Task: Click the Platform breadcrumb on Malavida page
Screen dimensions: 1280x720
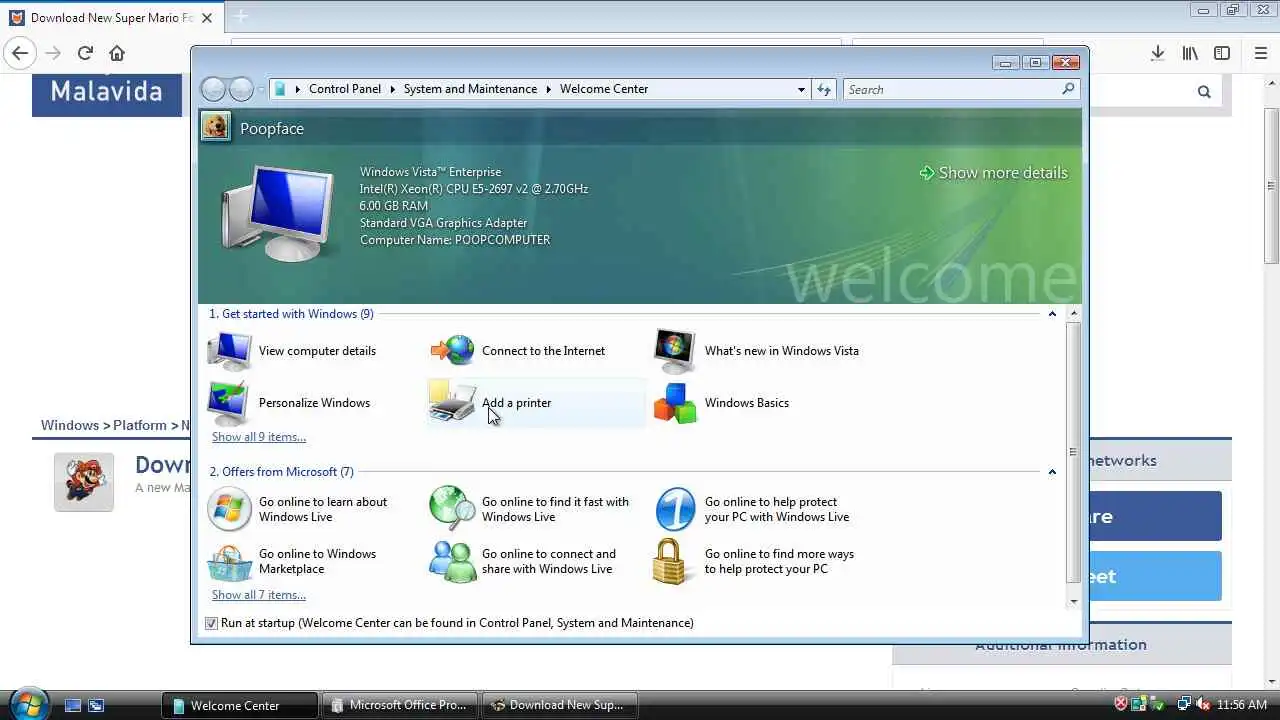Action: (139, 425)
